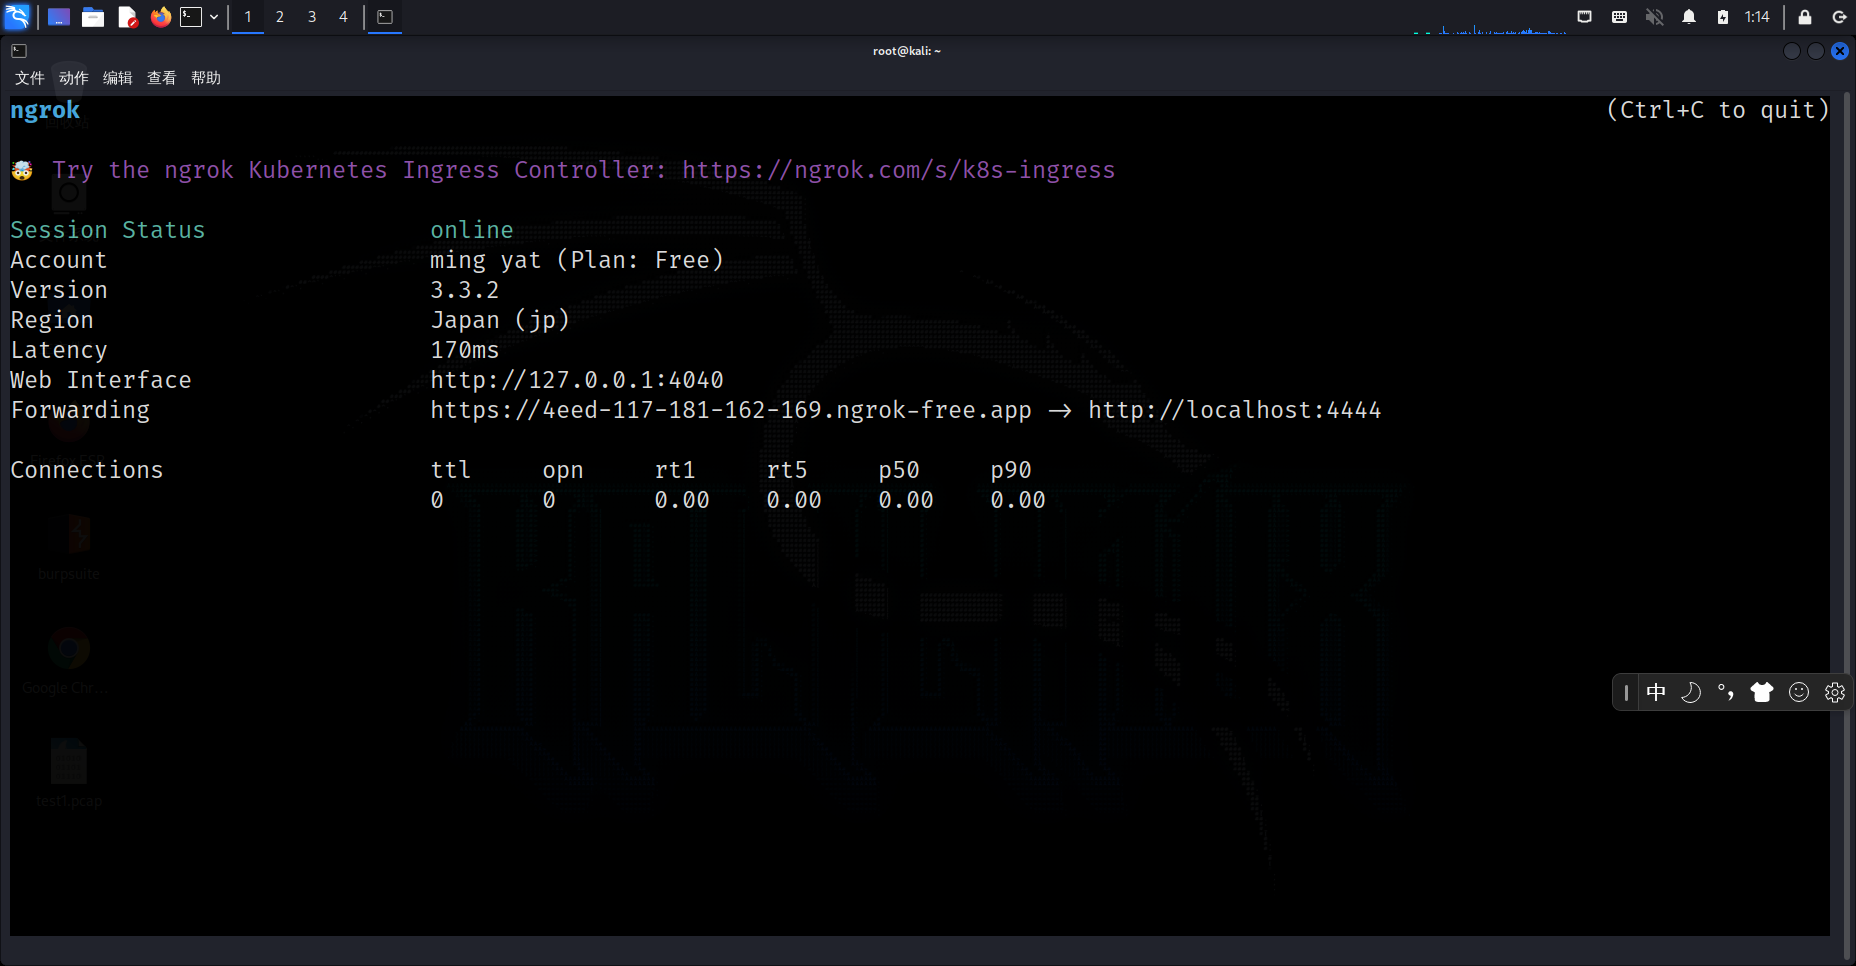This screenshot has width=1856, height=966.
Task: Switch to workspace 2
Action: point(280,17)
